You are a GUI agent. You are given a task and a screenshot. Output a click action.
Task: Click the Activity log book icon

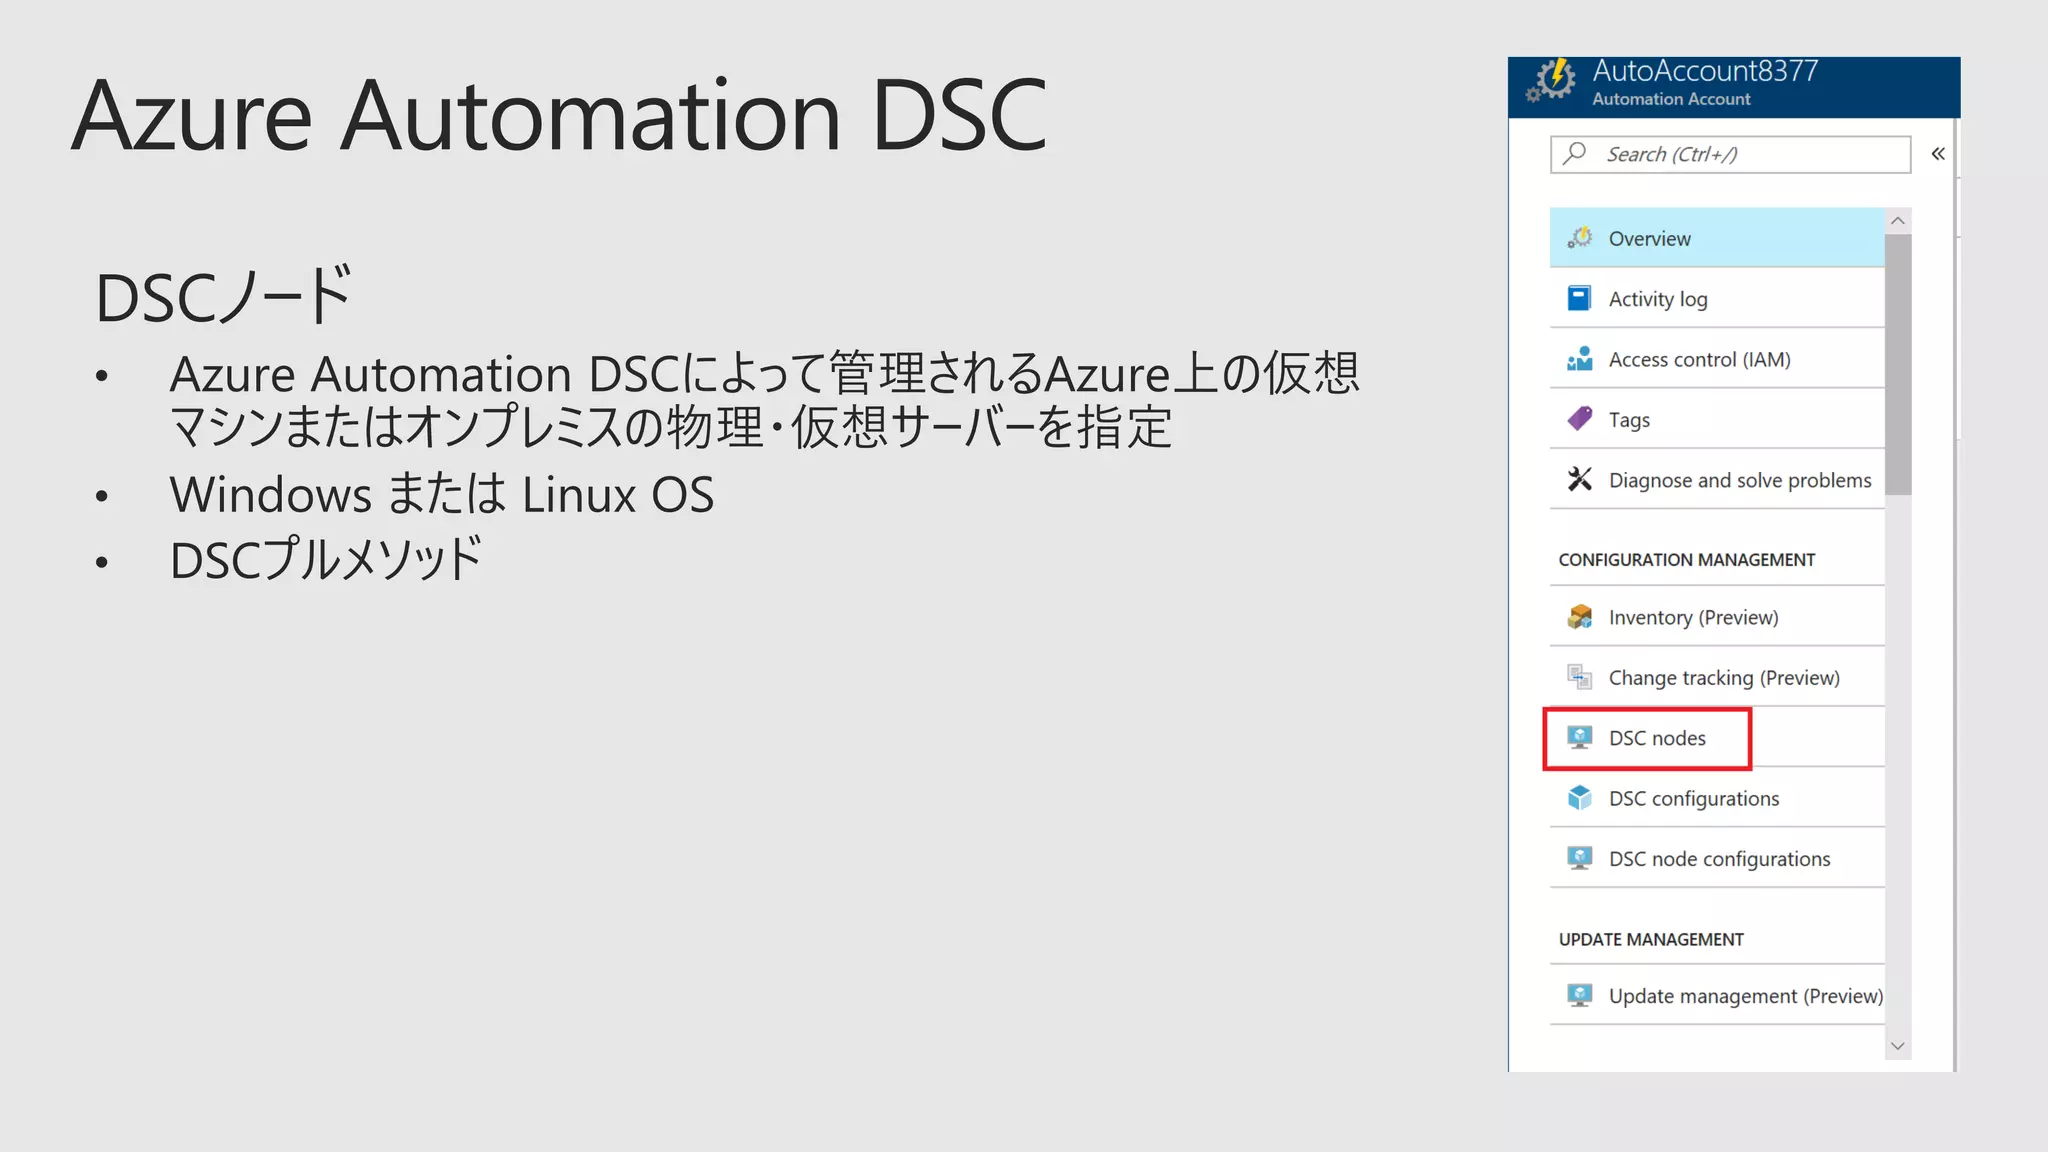tap(1579, 298)
